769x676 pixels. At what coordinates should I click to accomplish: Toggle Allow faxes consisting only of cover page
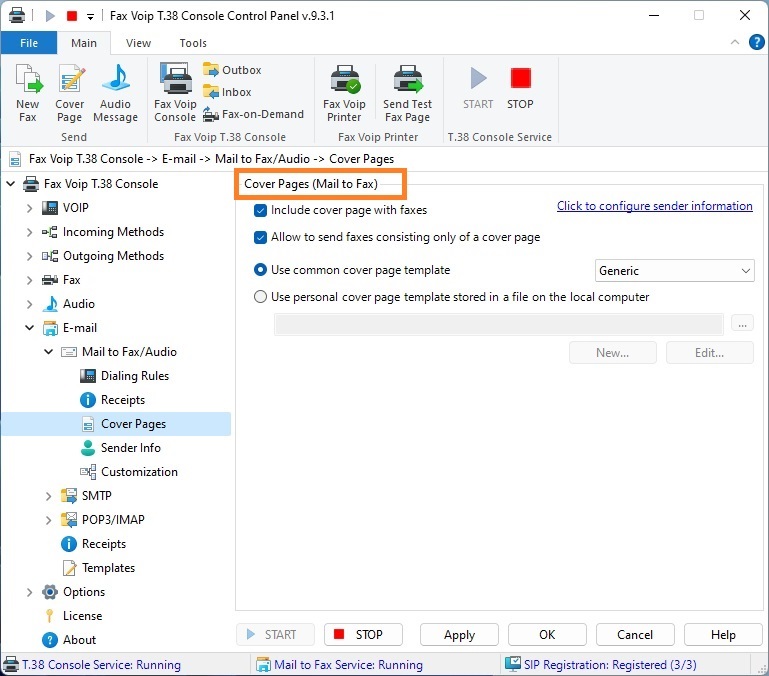[x=260, y=237]
